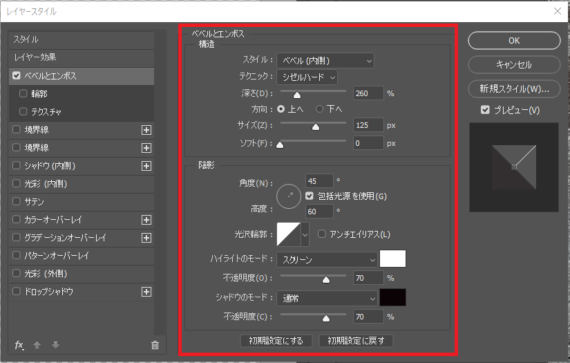
Task: Open the スタイル dropdown showing ベベル (内側)
Action: tap(325, 61)
